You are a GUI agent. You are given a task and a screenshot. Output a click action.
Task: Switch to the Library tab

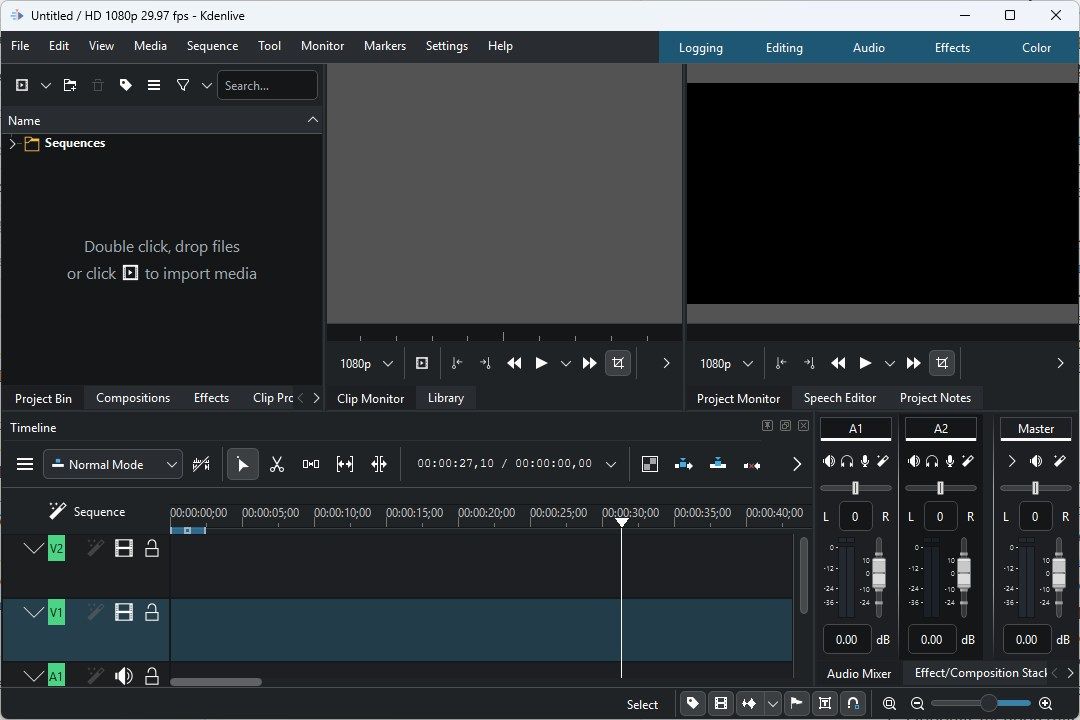446,398
